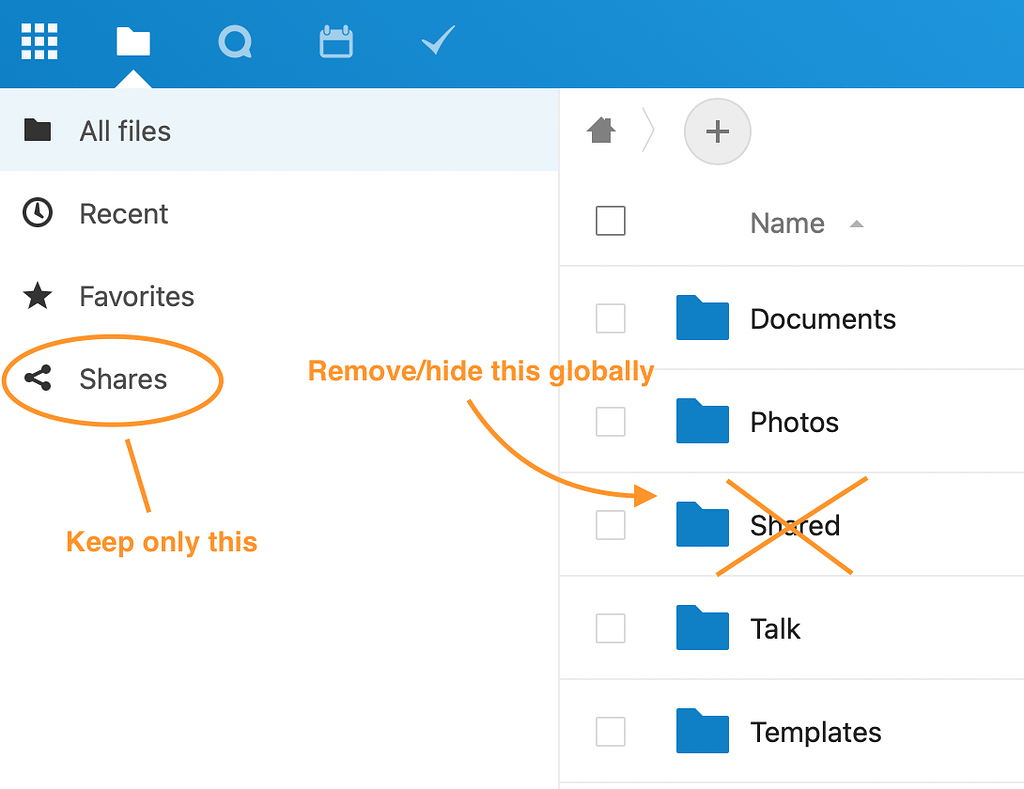
Task: Navigate home using the breadcrumb house icon
Action: [x=600, y=131]
